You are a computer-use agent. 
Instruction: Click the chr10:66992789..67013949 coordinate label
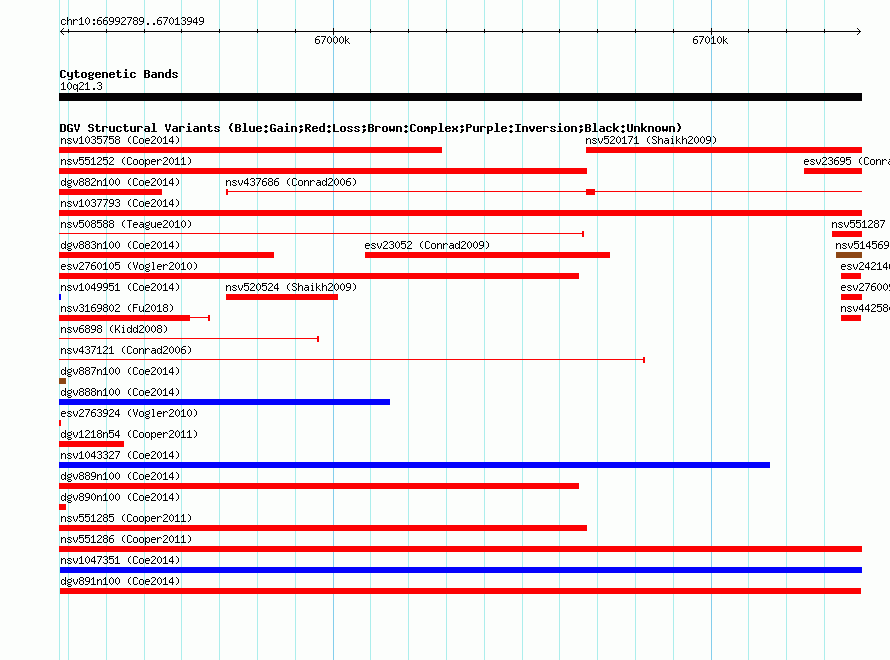[132, 21]
